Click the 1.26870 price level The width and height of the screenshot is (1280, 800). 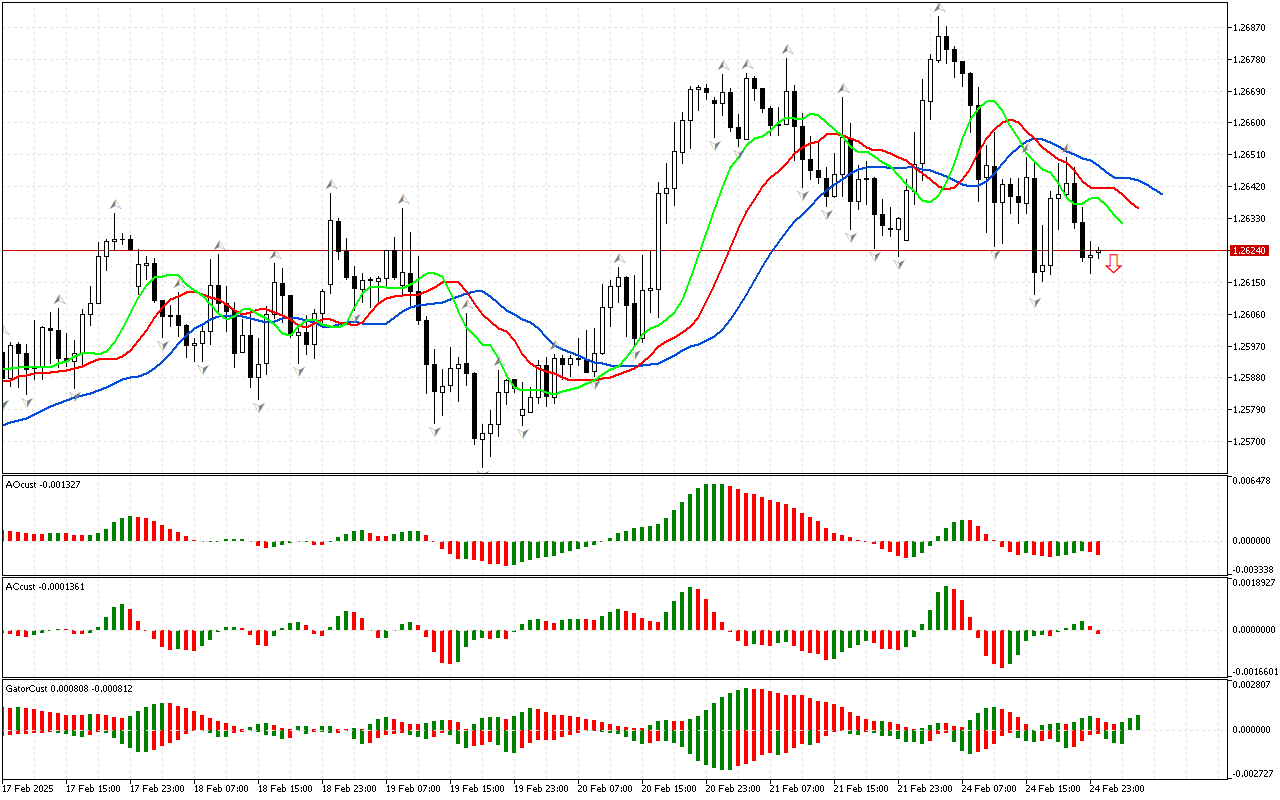(1250, 27)
